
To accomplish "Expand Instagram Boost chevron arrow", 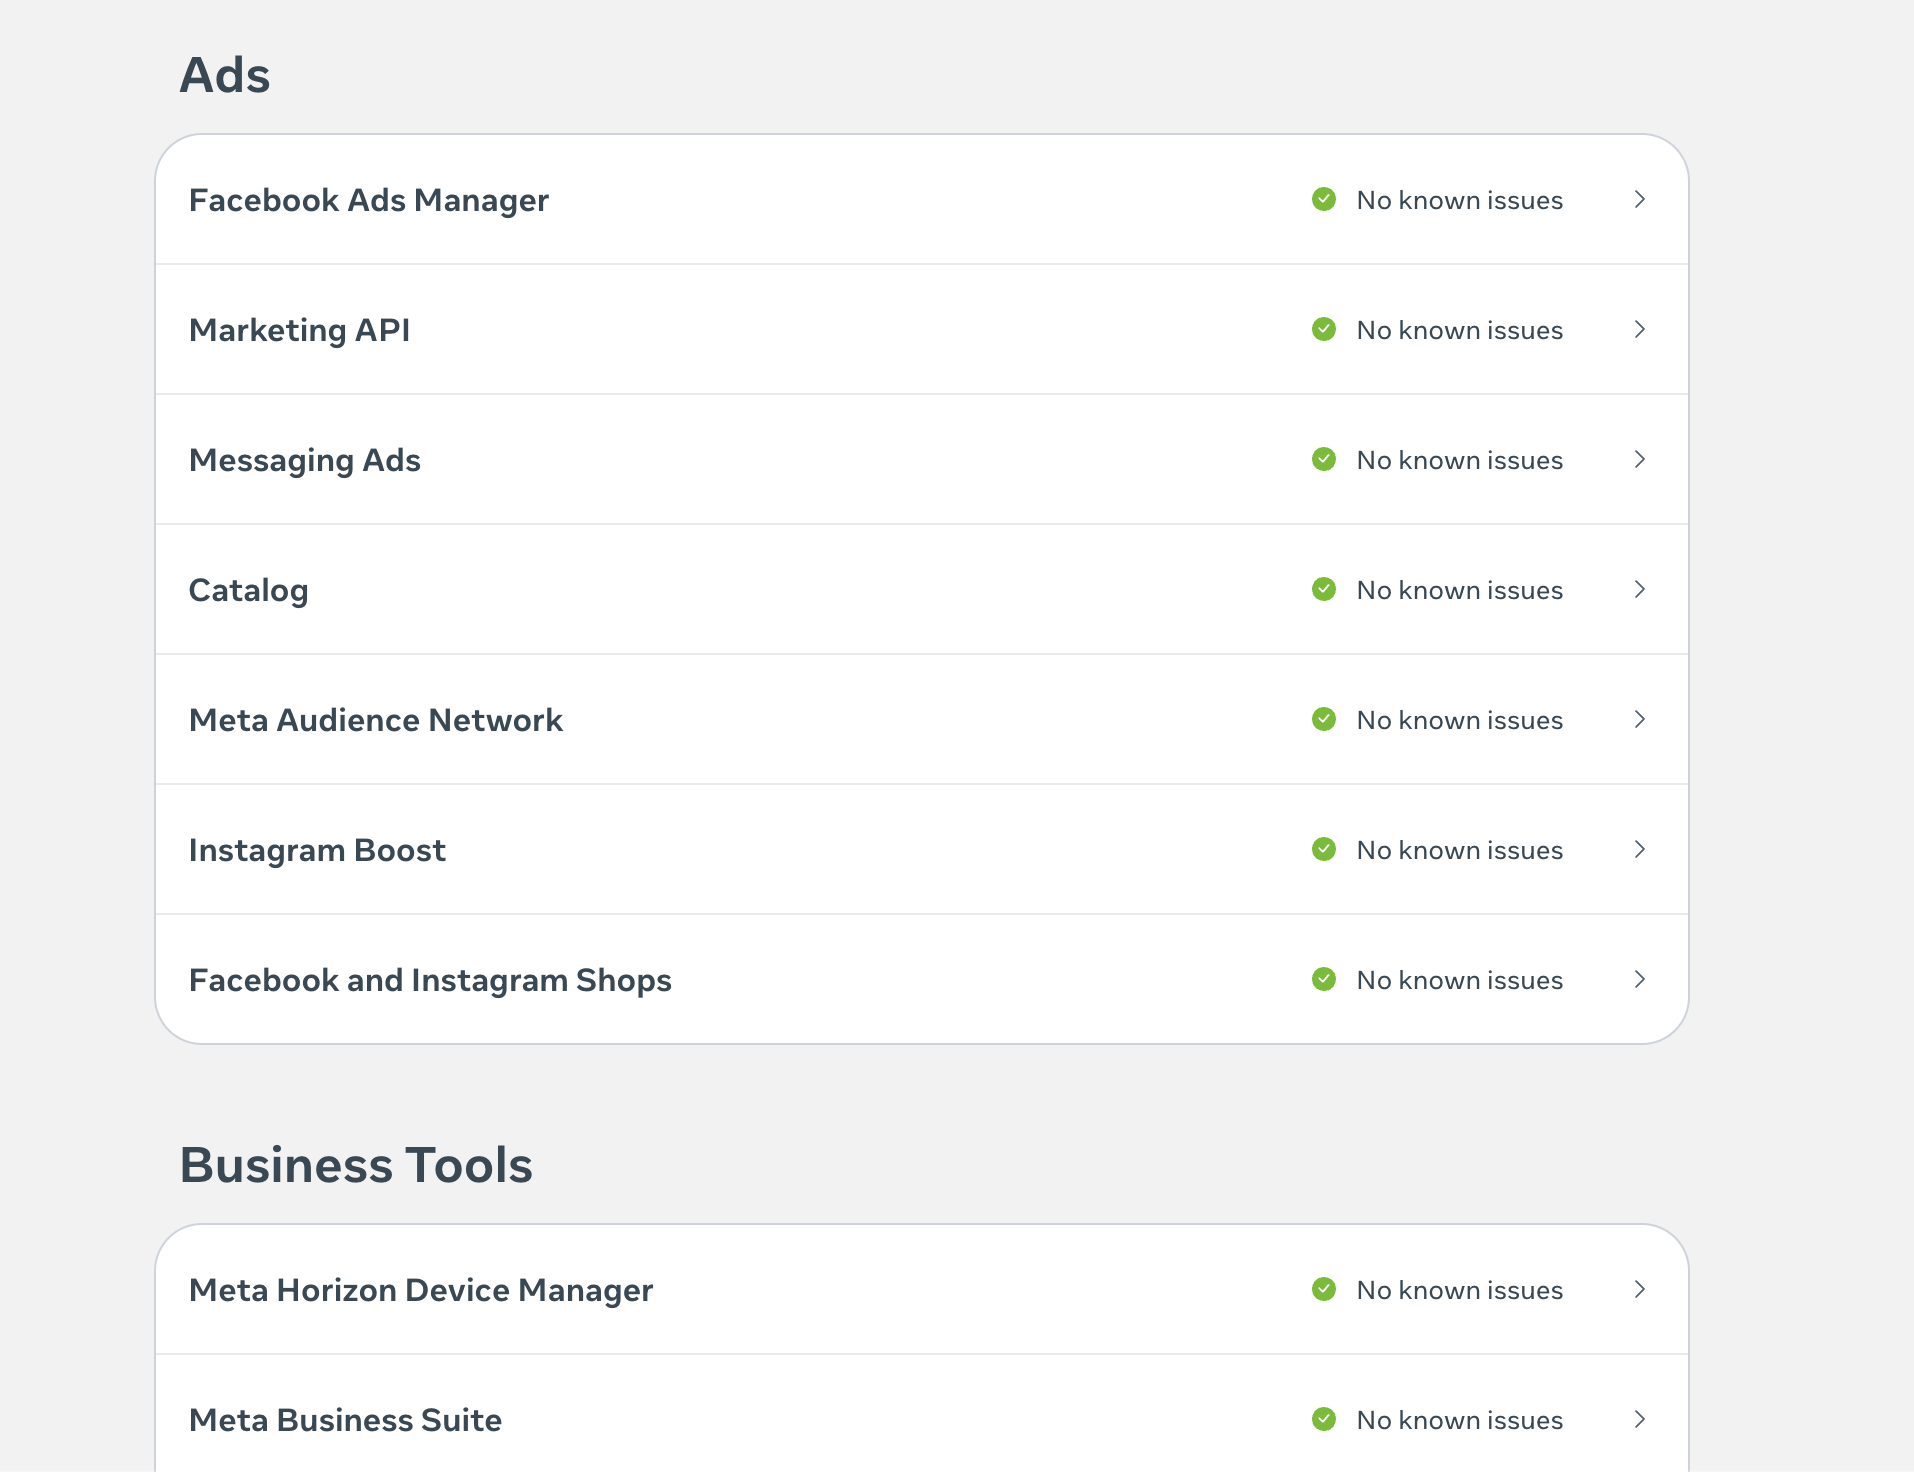I will (1640, 849).
